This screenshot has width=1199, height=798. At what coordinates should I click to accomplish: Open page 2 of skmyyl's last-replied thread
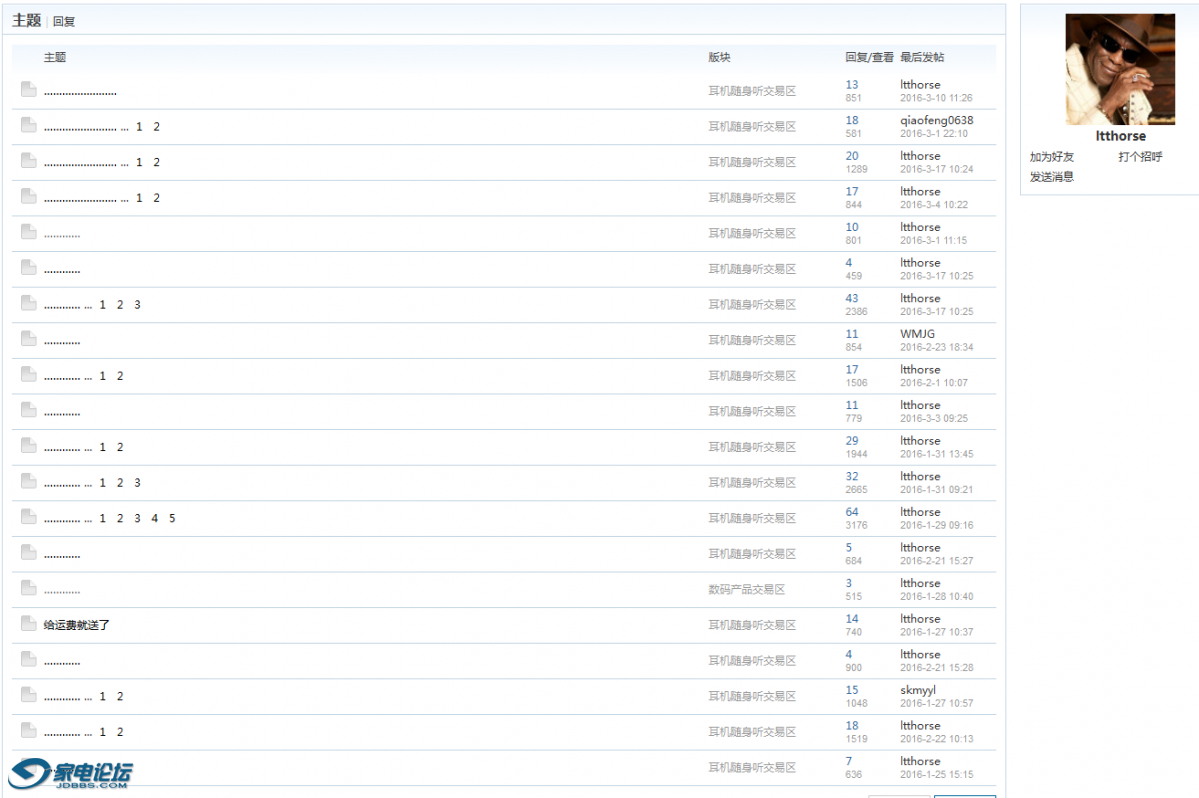120,696
